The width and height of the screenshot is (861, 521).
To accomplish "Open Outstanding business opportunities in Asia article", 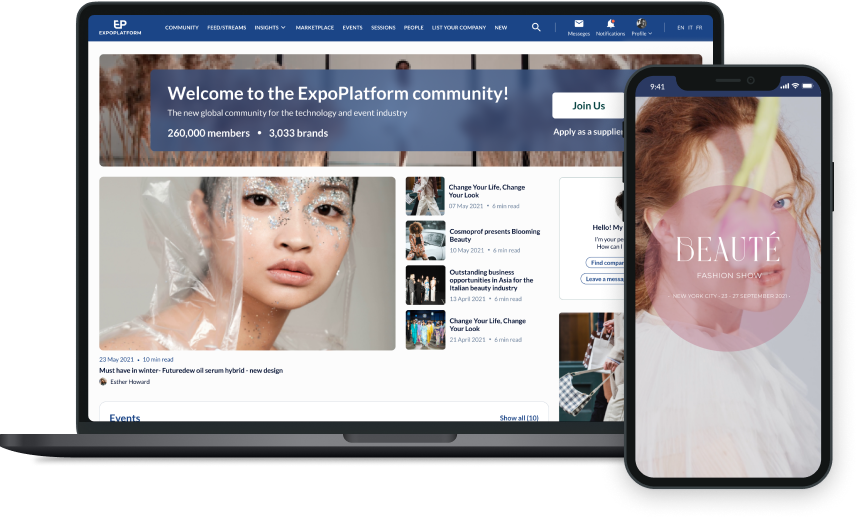I will pos(491,280).
